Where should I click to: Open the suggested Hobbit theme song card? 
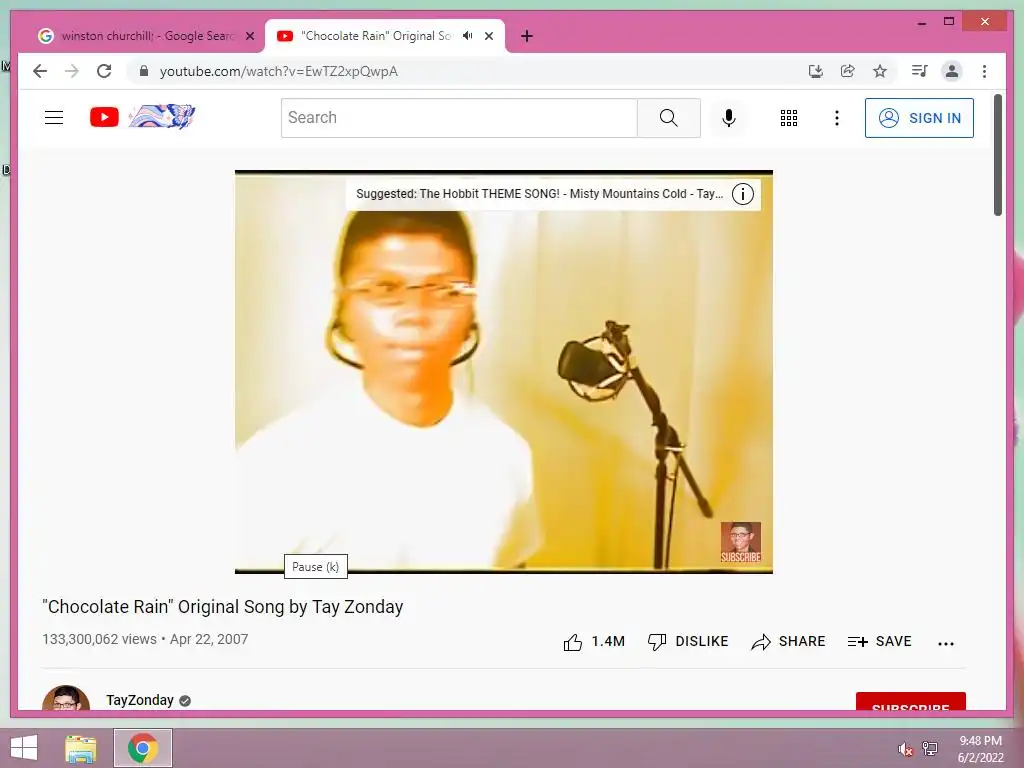point(539,194)
